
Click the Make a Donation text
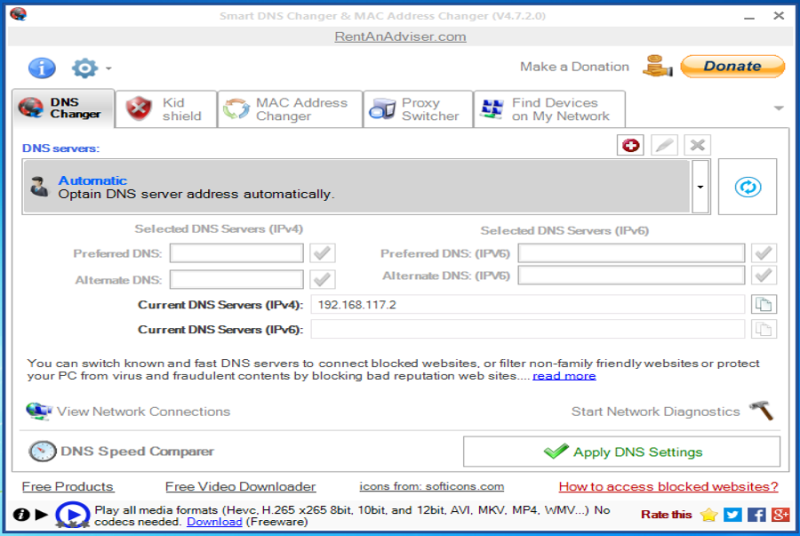click(574, 66)
